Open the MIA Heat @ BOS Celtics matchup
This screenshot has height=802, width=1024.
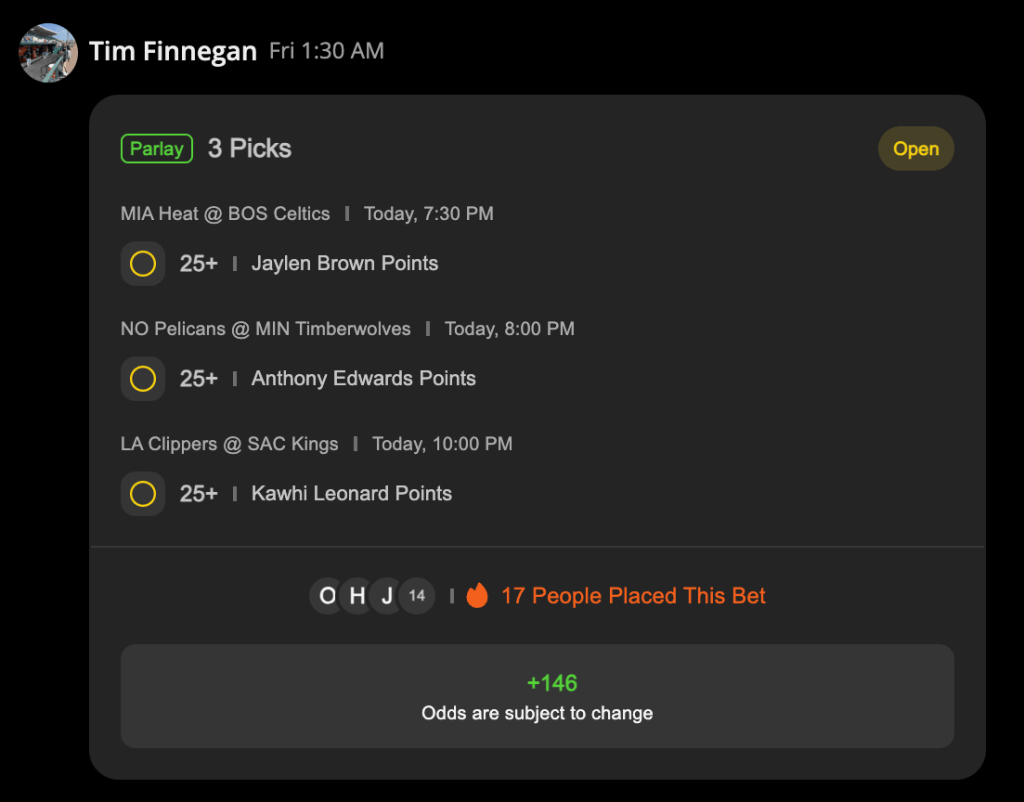[225, 214]
